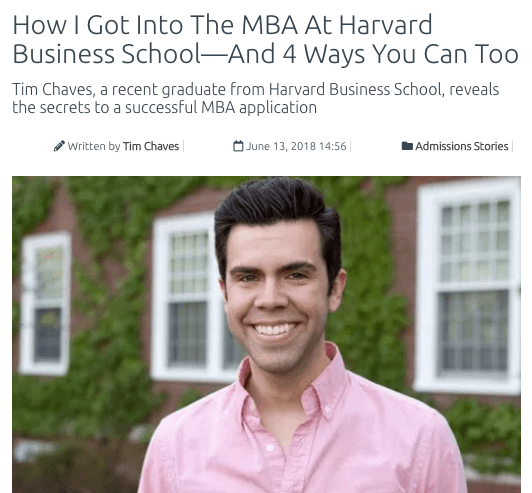This screenshot has height=493, width=532.
Task: Click the large right window in the photo
Action: tap(468, 287)
